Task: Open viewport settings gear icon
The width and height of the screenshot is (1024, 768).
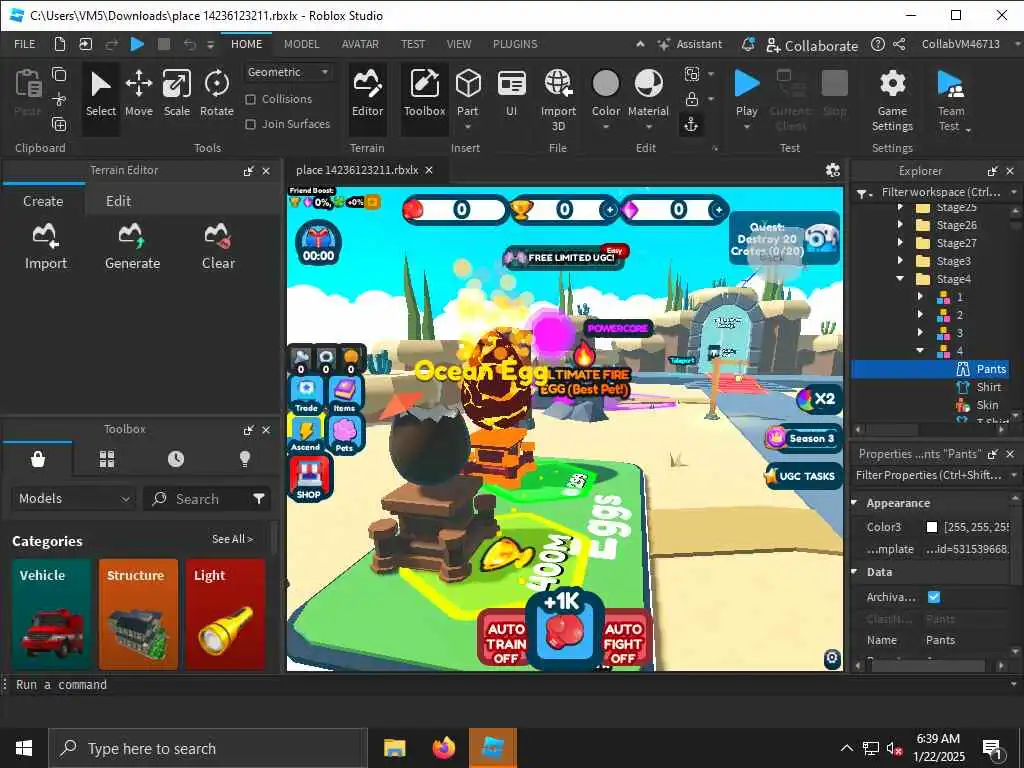Action: pyautogui.click(x=833, y=170)
